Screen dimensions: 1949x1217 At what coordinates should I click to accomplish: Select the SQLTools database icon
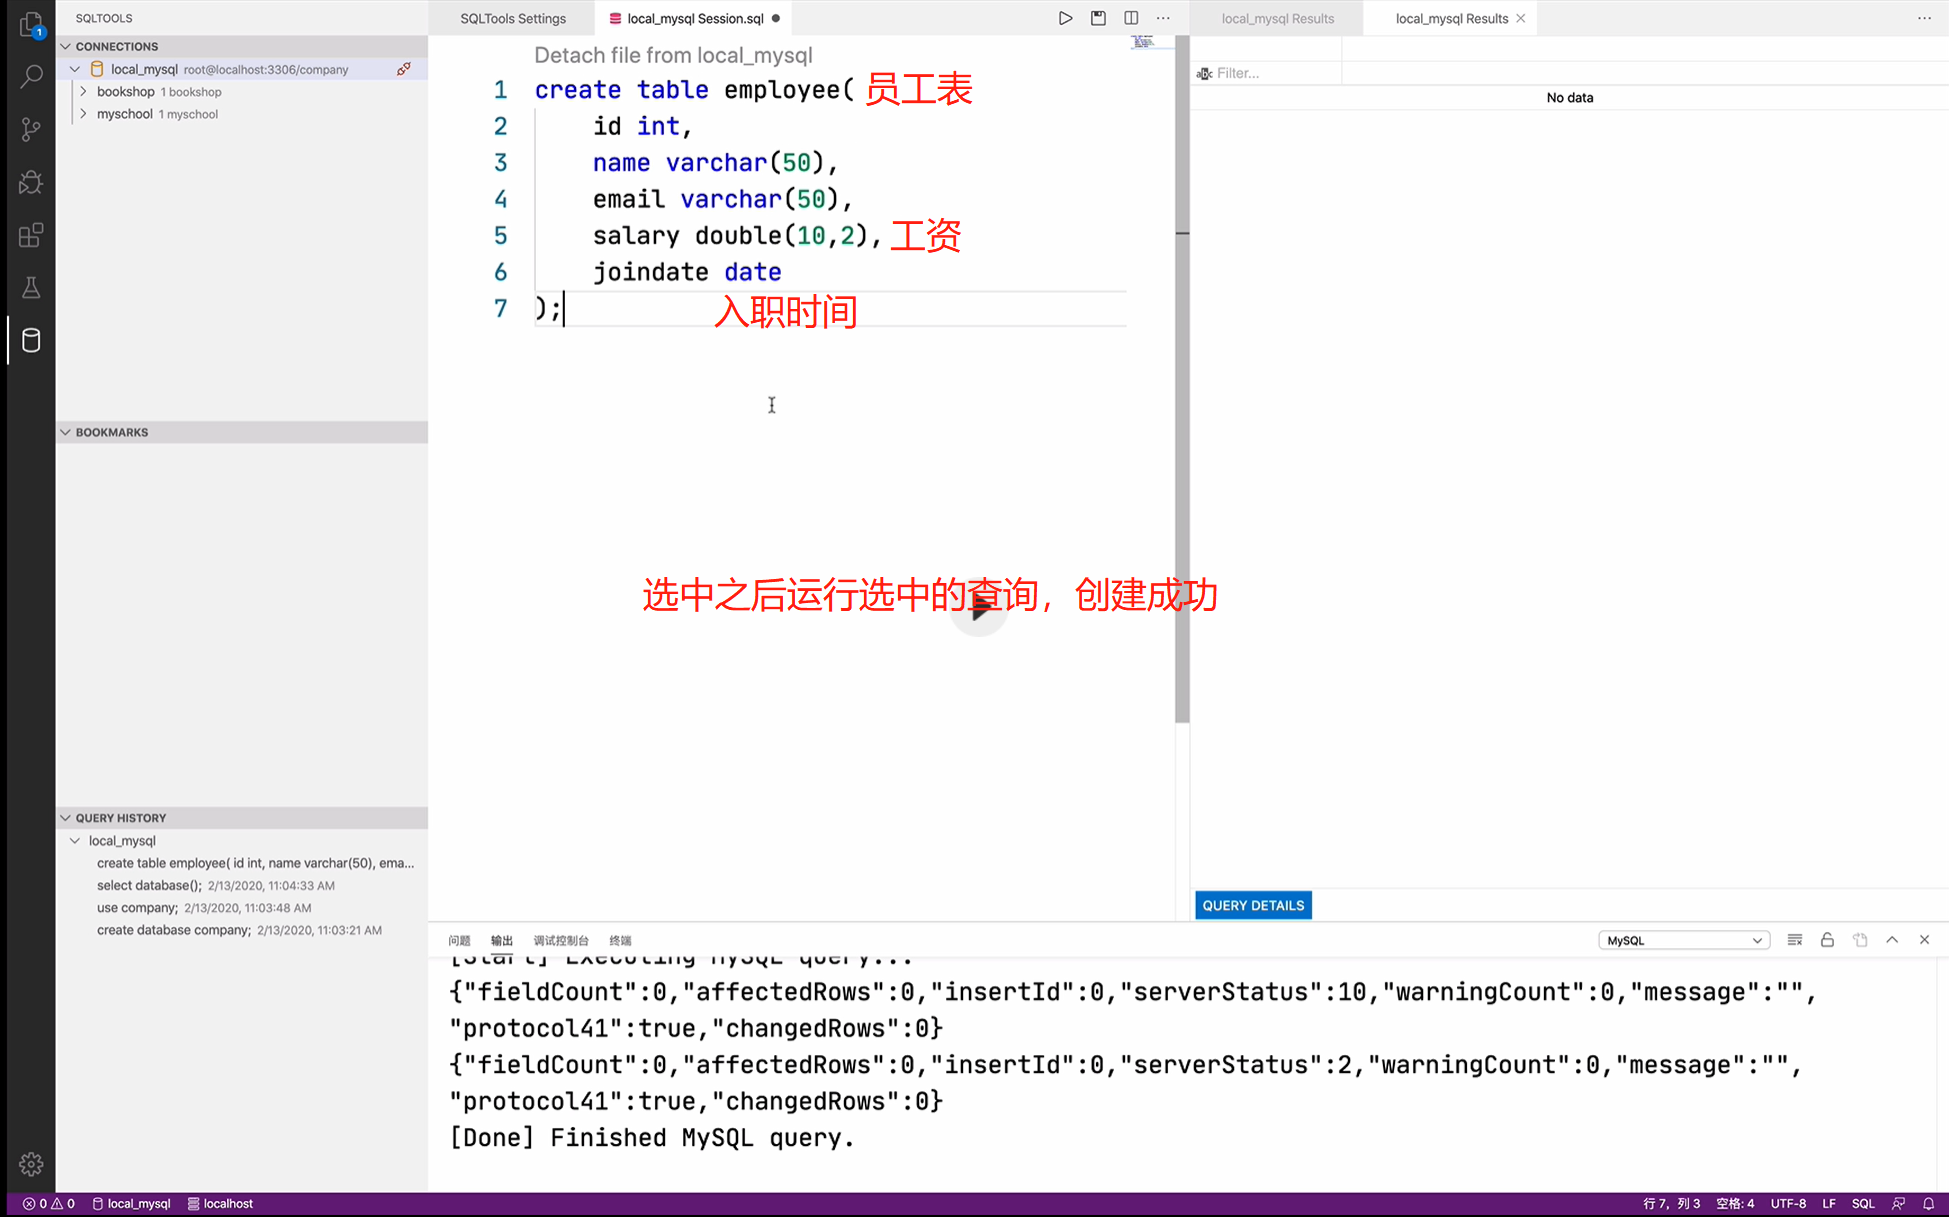(31, 340)
